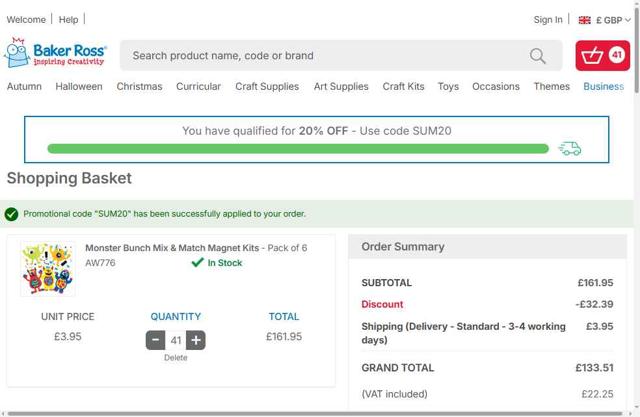Open the Autumn menu
Image resolution: width=640 pixels, height=417 pixels.
point(24,87)
